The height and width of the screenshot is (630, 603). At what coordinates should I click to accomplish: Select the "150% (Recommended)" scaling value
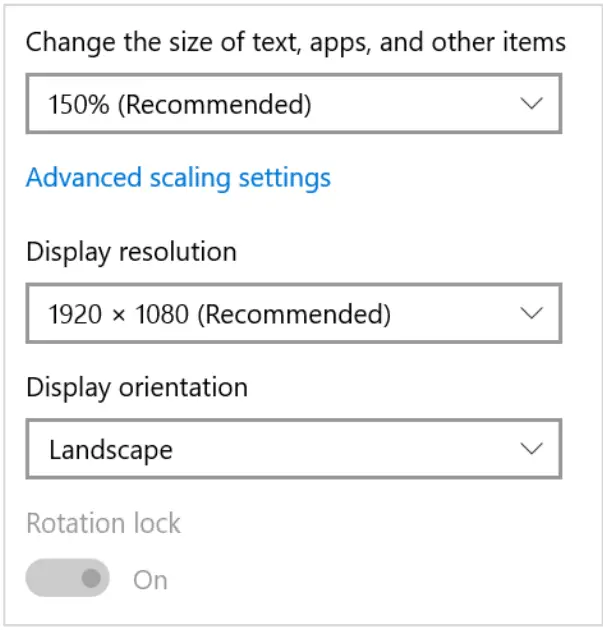tap(180, 103)
